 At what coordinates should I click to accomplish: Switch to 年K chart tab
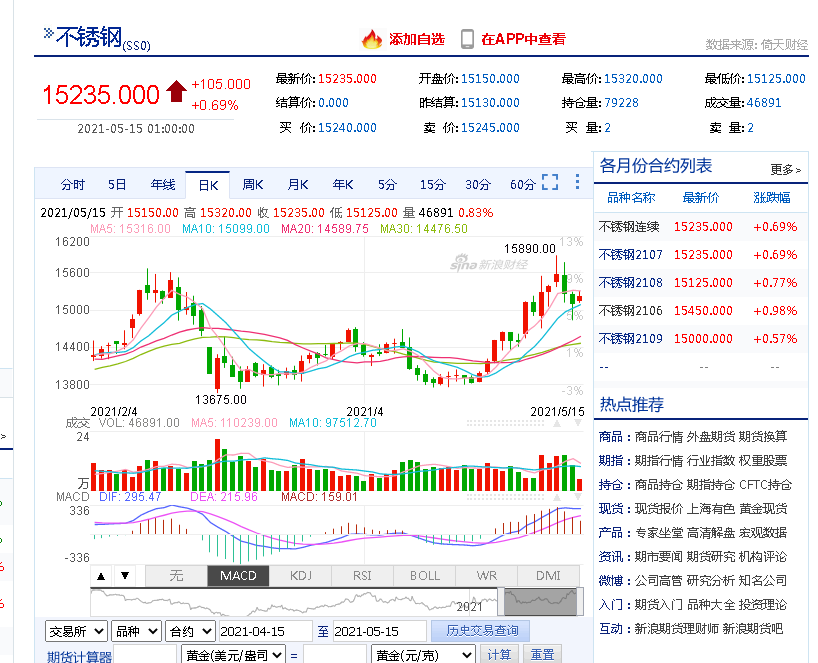click(343, 185)
